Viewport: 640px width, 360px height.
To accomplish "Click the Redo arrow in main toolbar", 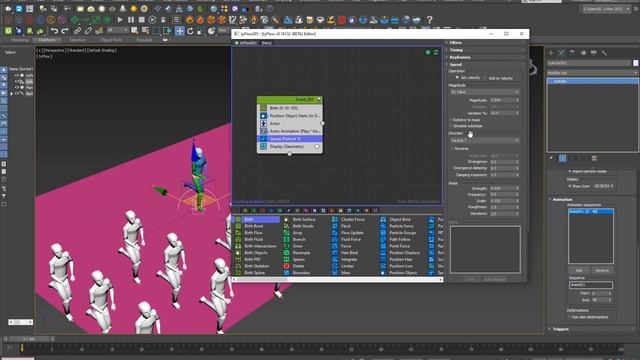I will click(65, 31).
